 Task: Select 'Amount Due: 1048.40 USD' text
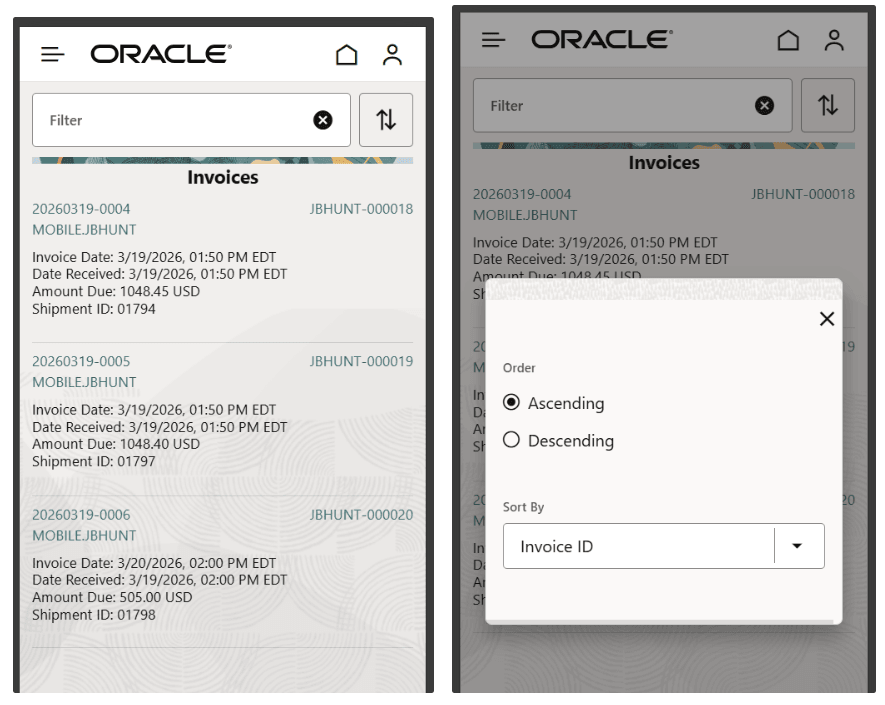click(116, 444)
